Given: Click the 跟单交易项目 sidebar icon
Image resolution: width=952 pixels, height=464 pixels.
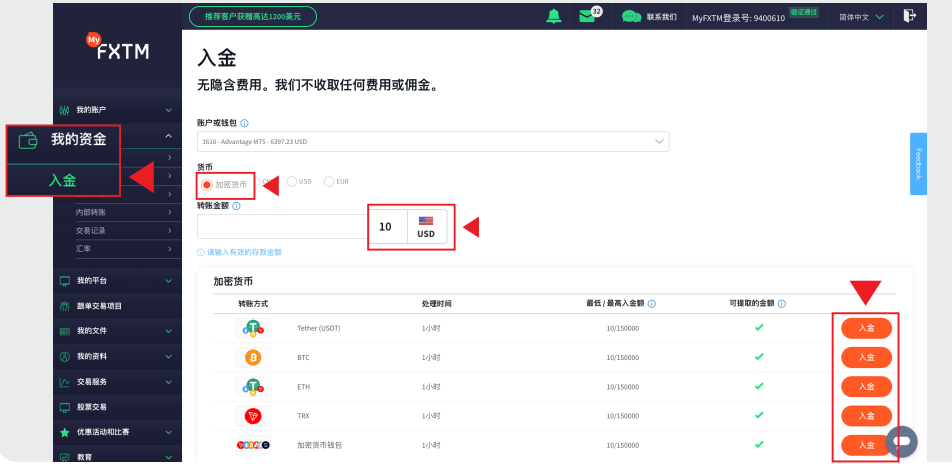Looking at the screenshot, I should pyautogui.click(x=65, y=306).
